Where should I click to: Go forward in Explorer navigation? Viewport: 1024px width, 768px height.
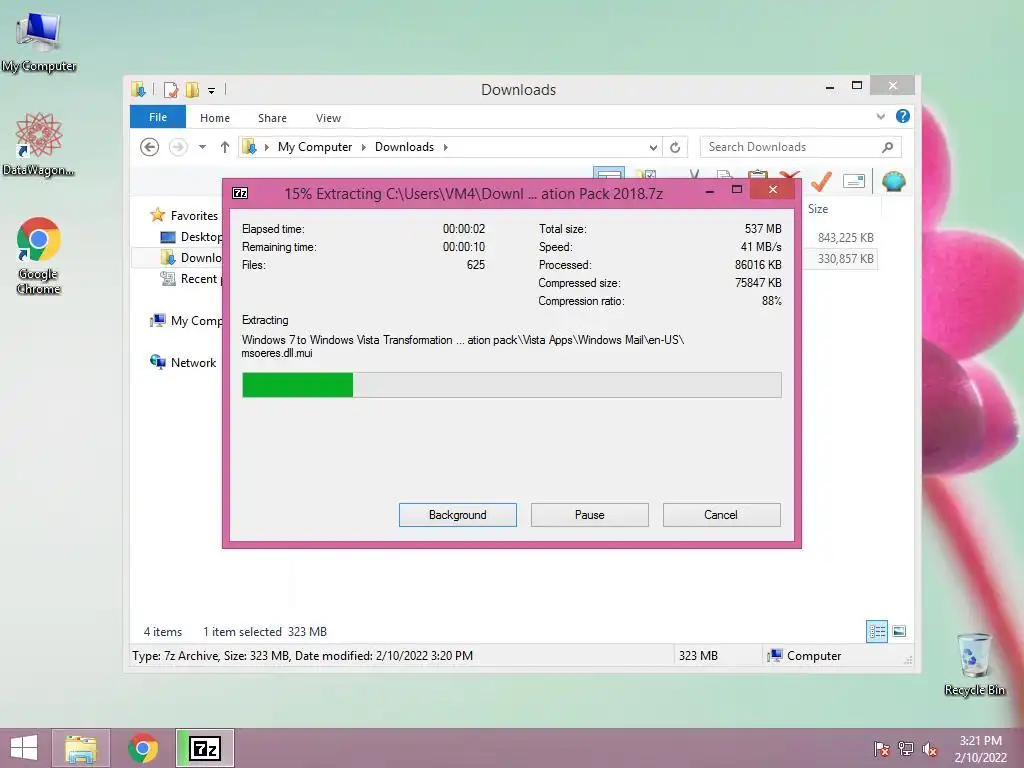pyautogui.click(x=178, y=147)
